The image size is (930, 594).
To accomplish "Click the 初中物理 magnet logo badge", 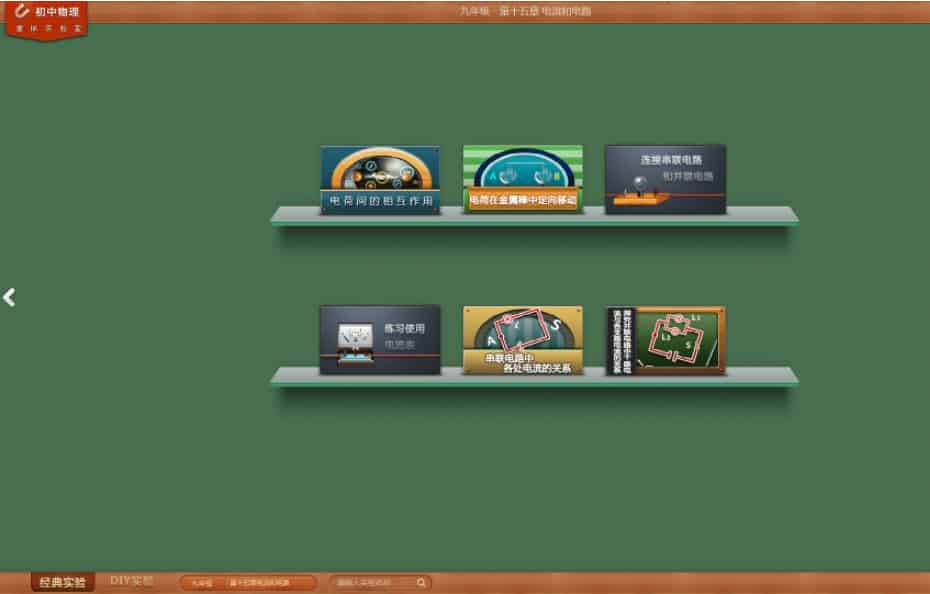I will (x=46, y=19).
